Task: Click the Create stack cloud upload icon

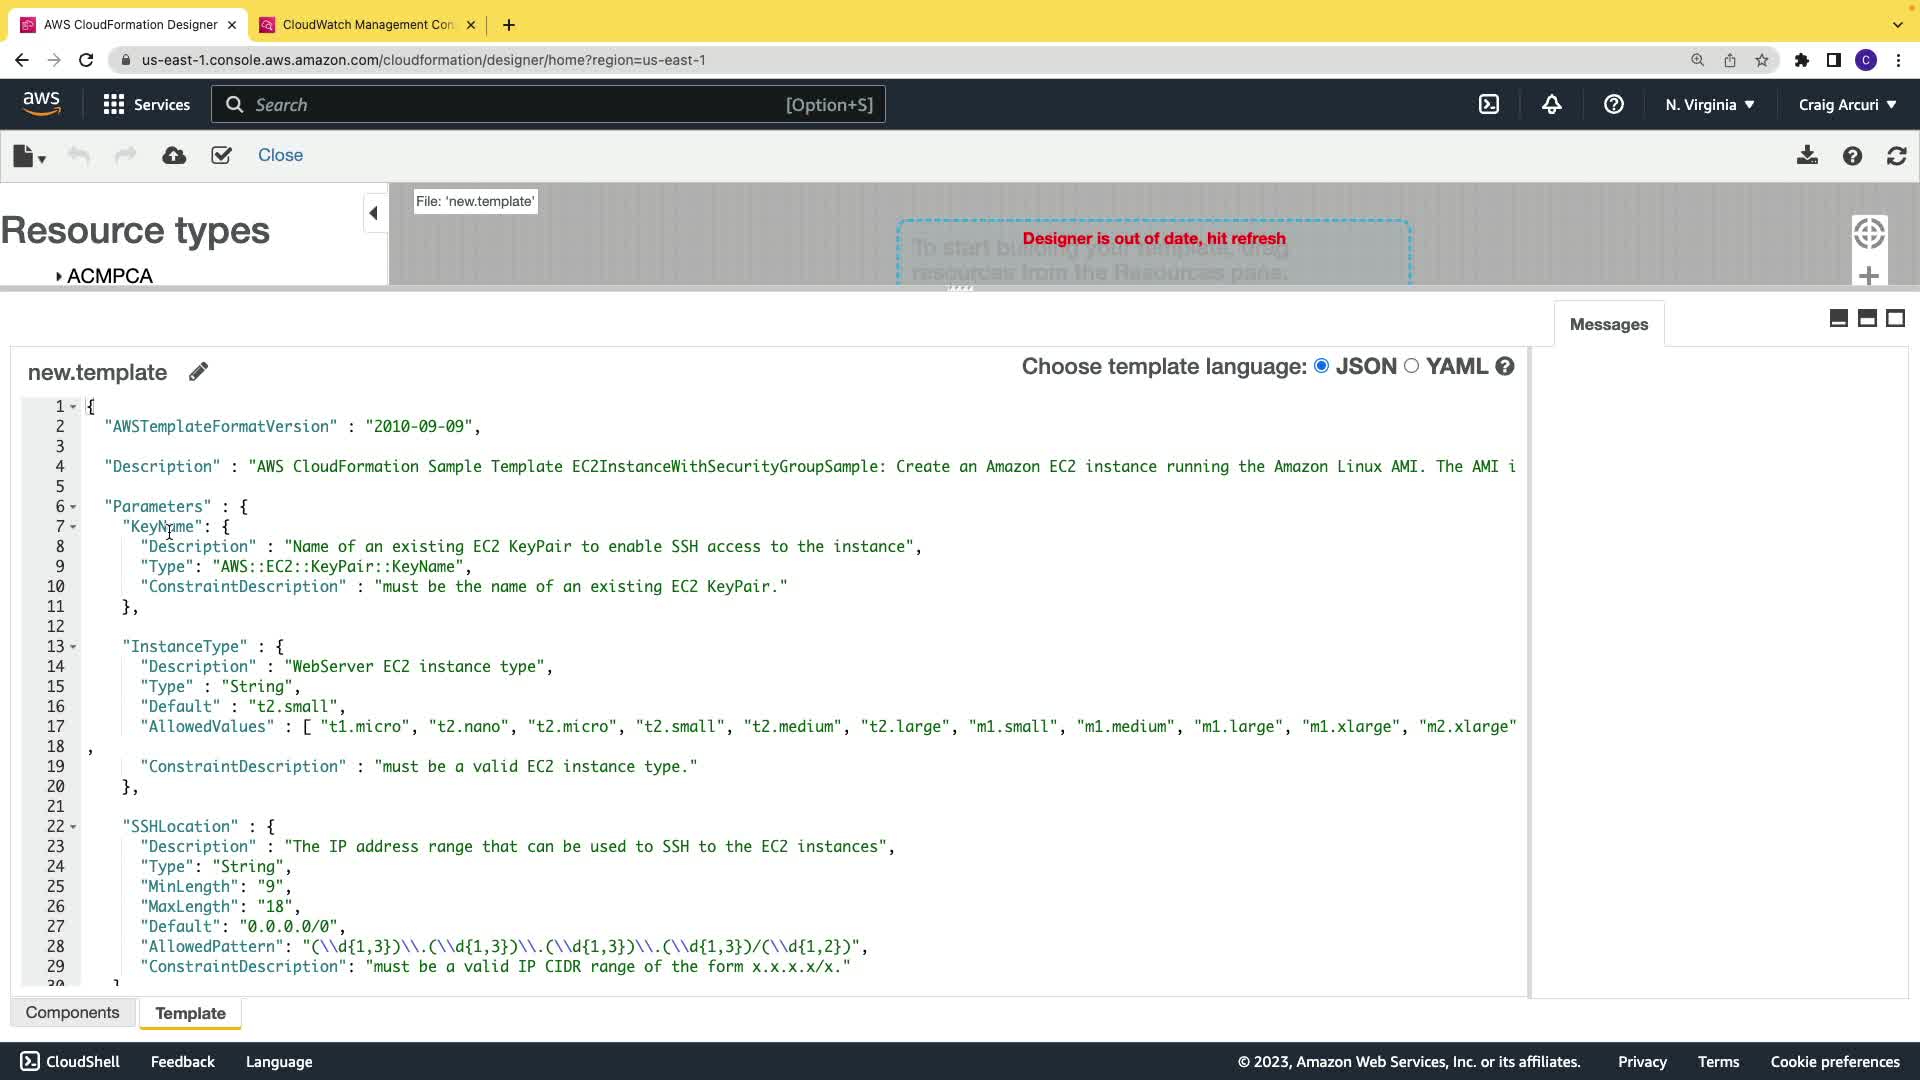Action: click(x=174, y=155)
